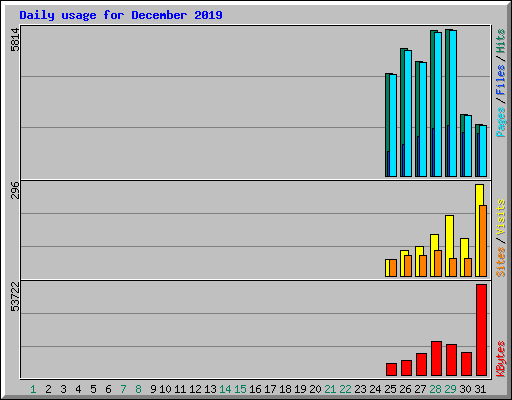
Task: Click green weekend day label 15
Action: (240, 389)
